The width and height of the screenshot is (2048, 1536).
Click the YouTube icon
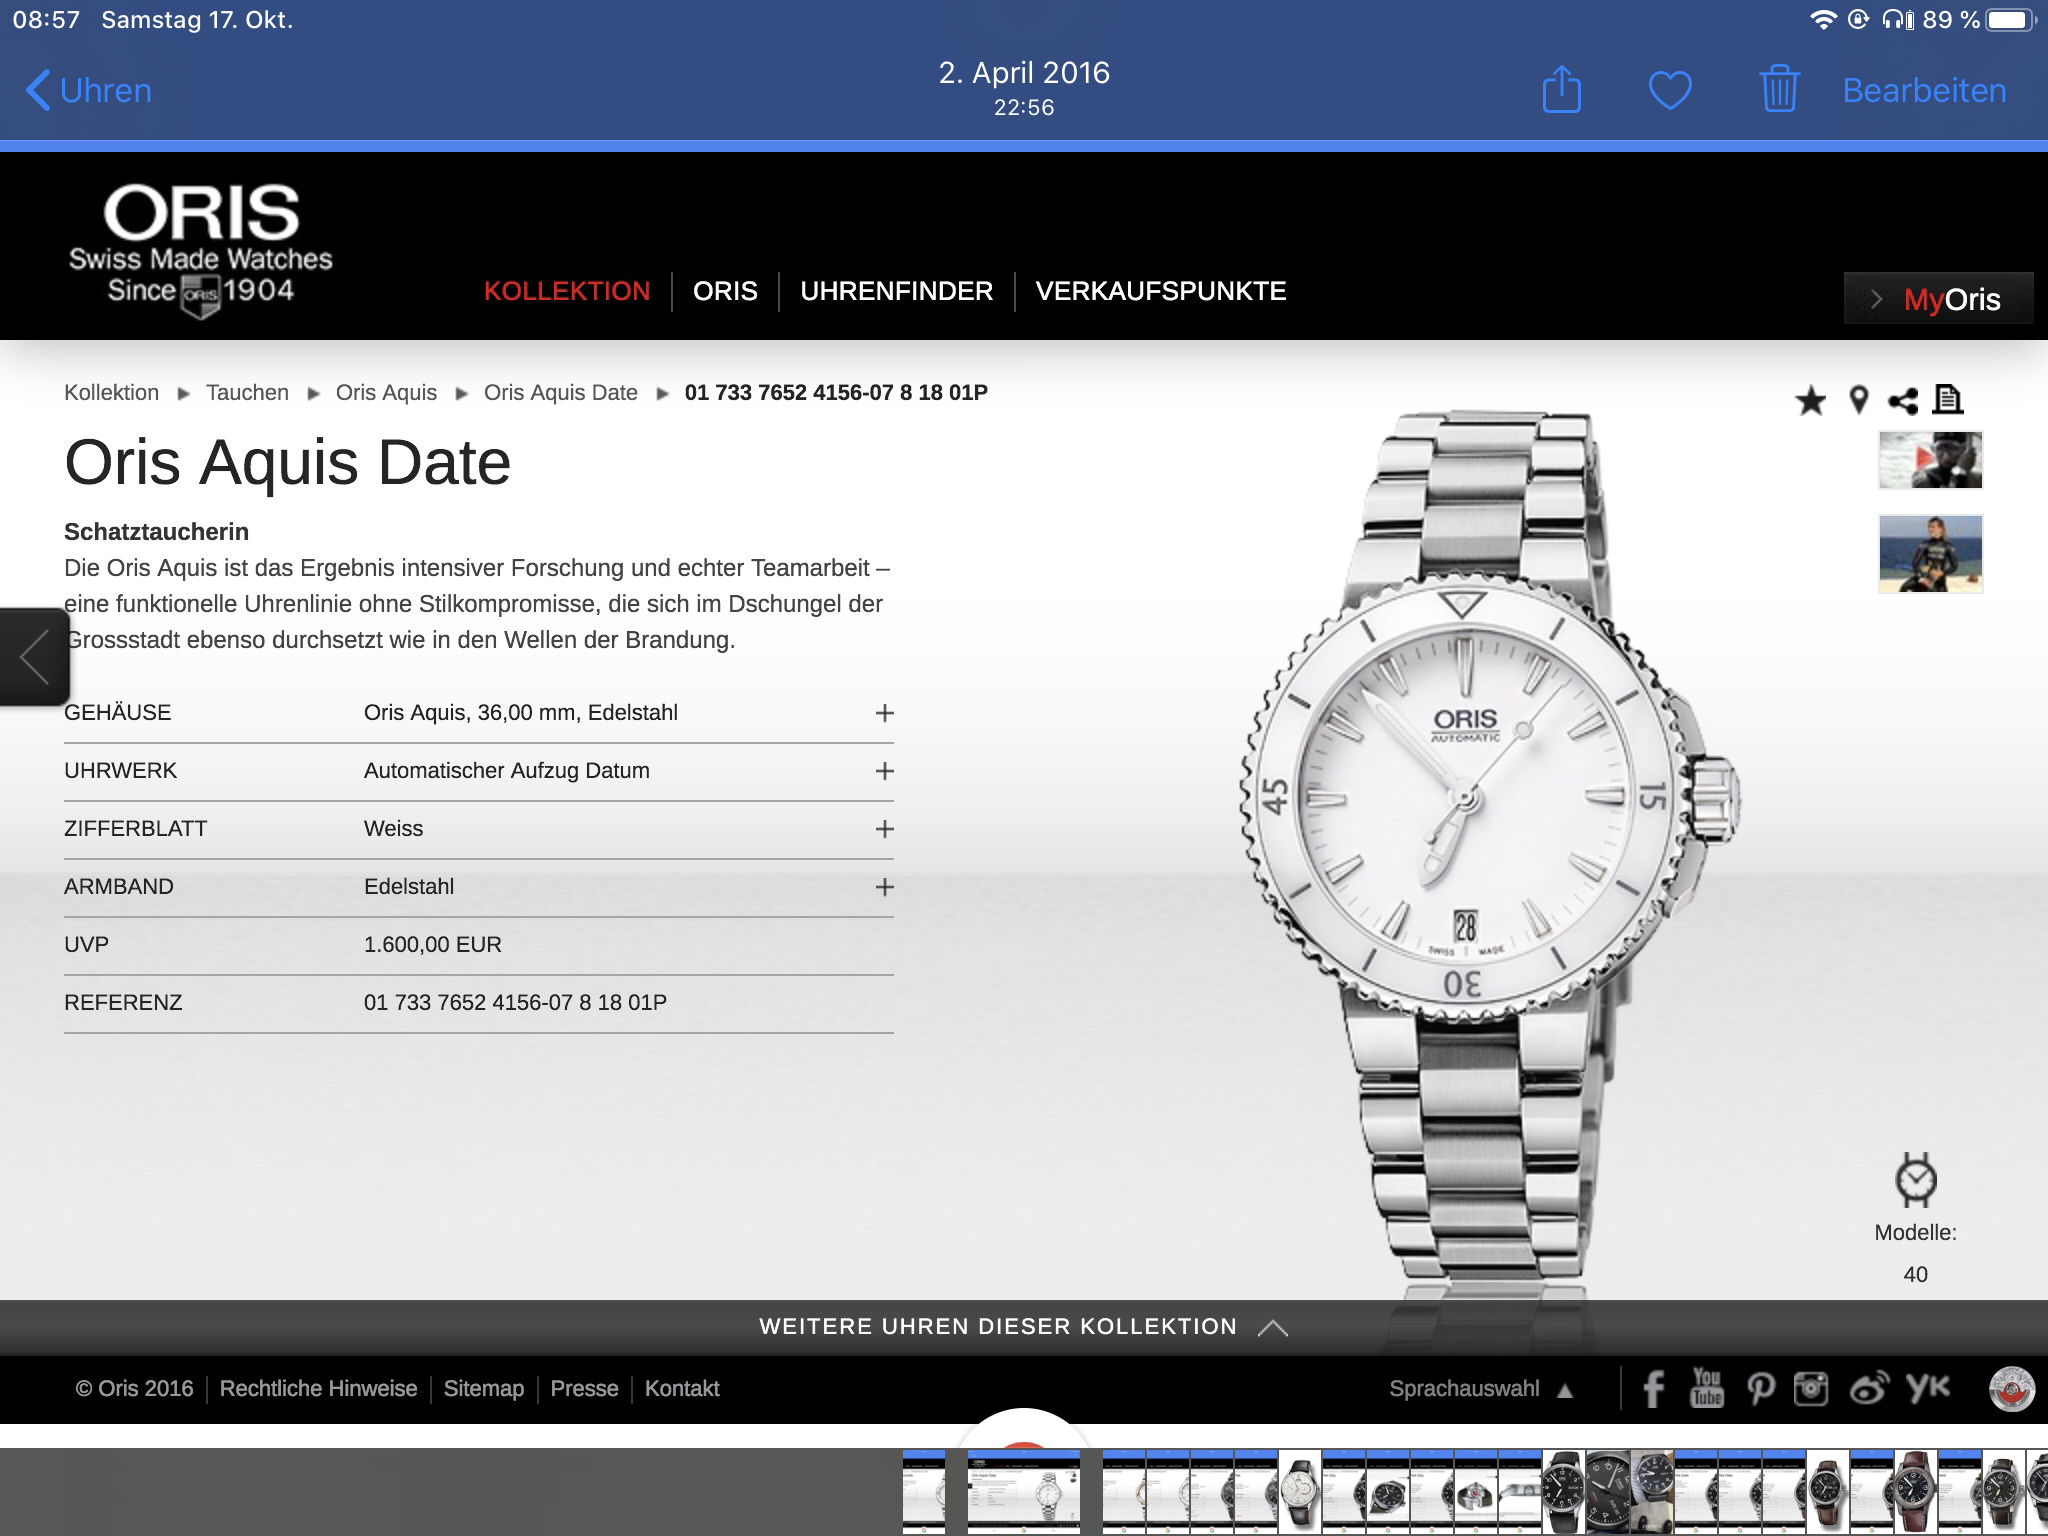coord(1707,1388)
